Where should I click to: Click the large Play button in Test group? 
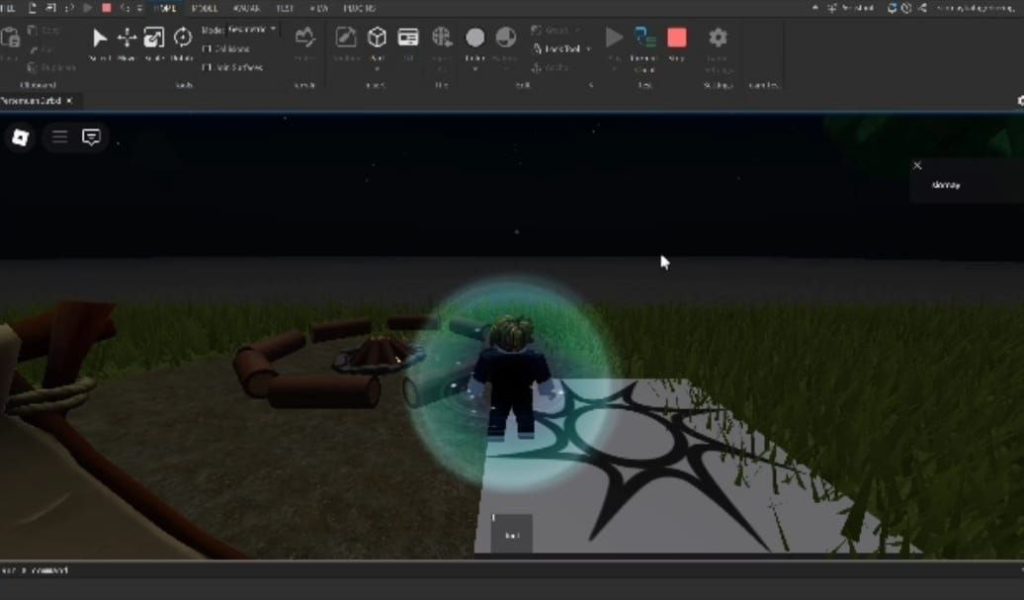614,37
